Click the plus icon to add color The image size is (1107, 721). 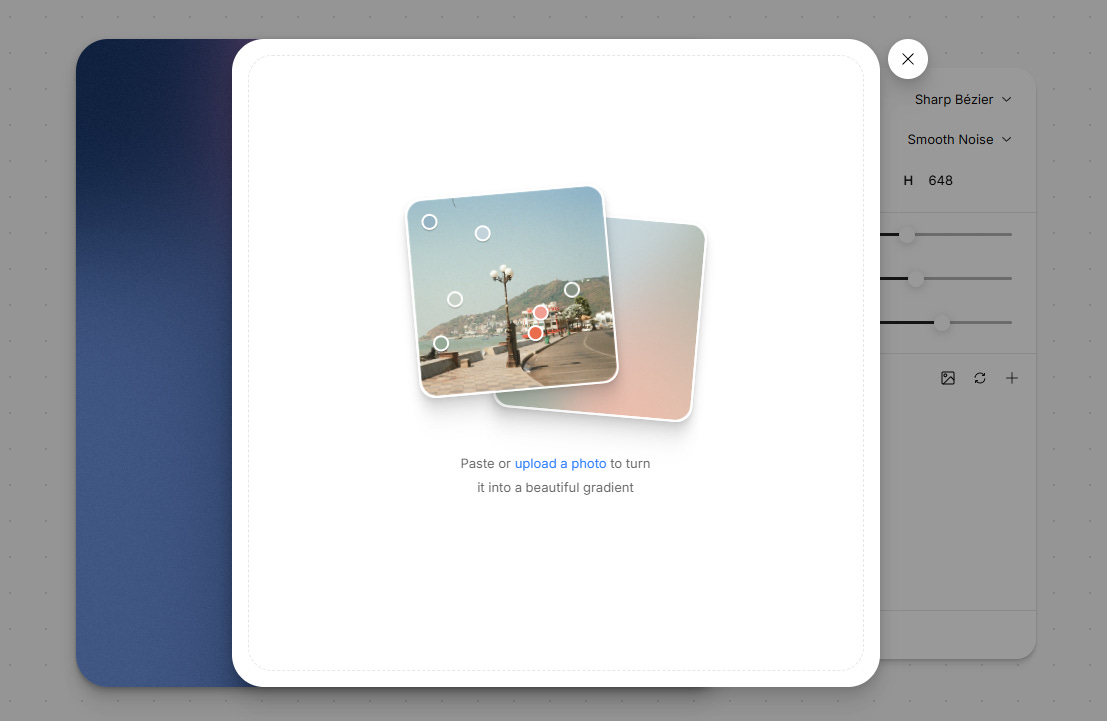click(1012, 379)
